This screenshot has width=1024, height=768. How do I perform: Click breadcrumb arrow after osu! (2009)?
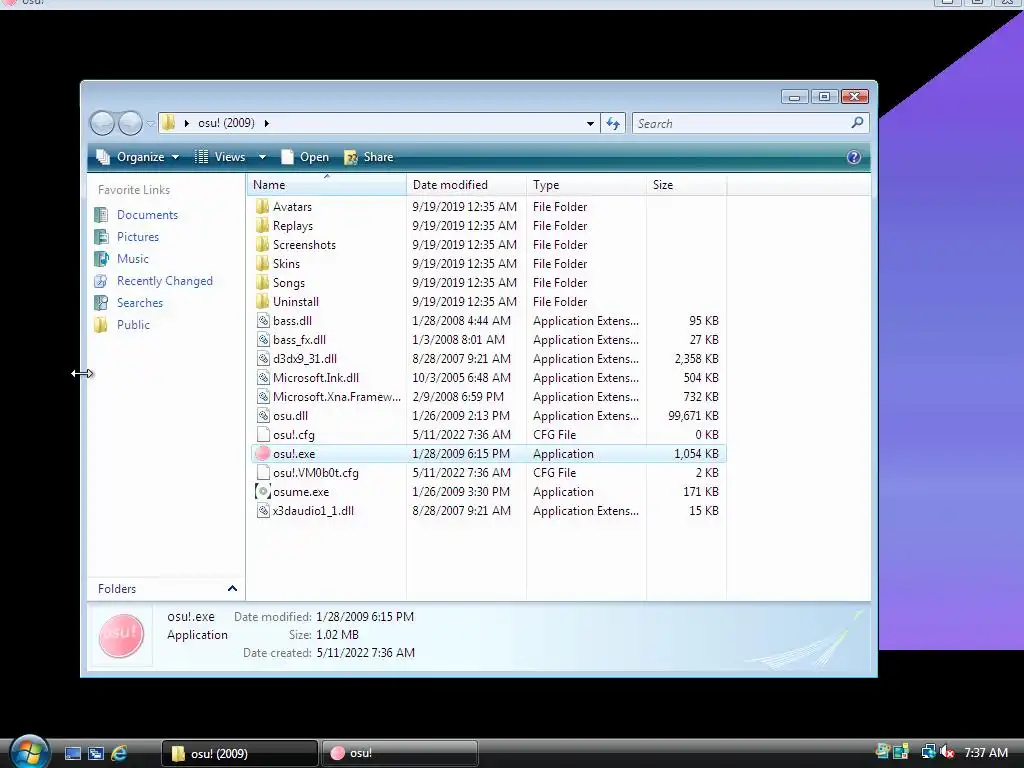(266, 123)
